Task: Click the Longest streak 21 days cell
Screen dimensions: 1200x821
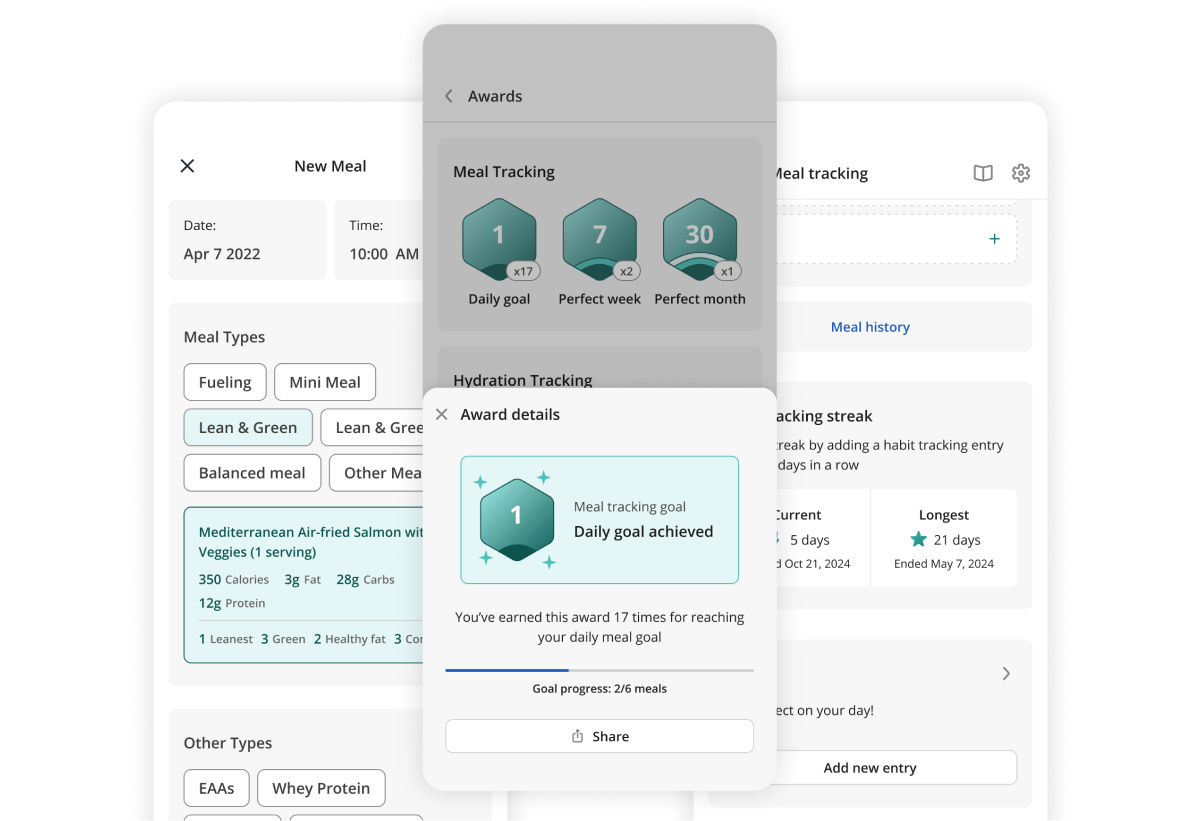Action: point(944,537)
